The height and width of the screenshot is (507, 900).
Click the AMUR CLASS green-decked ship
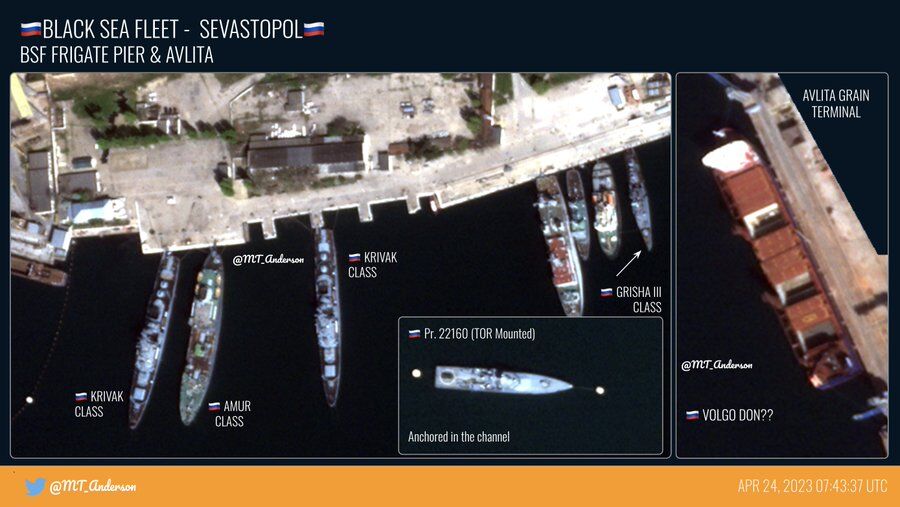[x=202, y=336]
